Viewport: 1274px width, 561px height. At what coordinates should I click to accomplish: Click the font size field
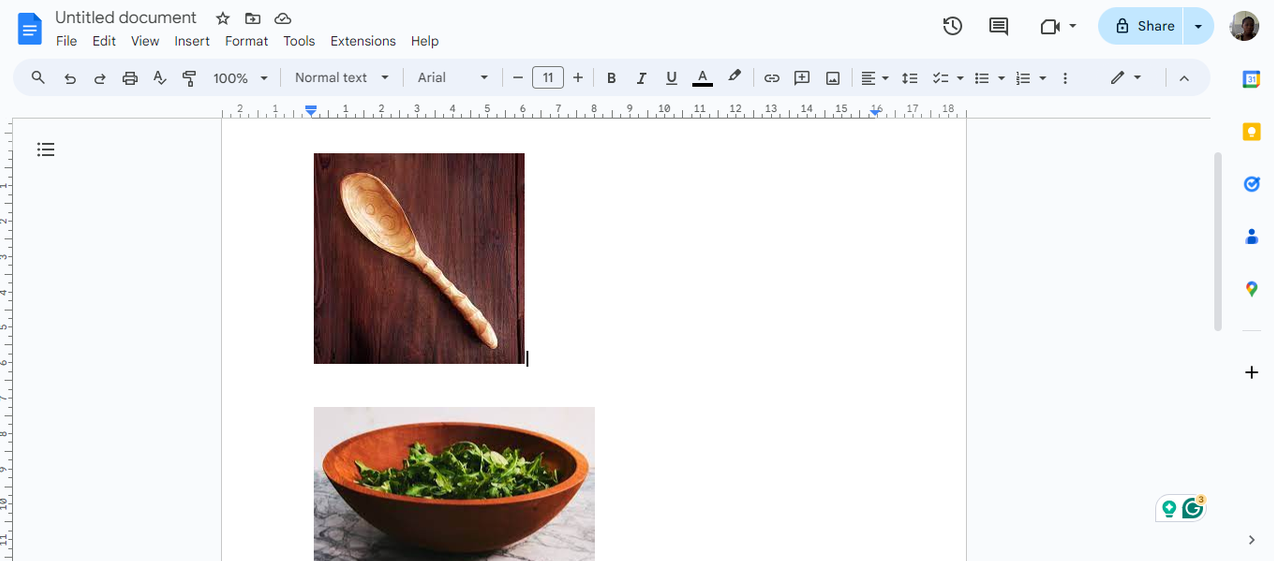(548, 78)
